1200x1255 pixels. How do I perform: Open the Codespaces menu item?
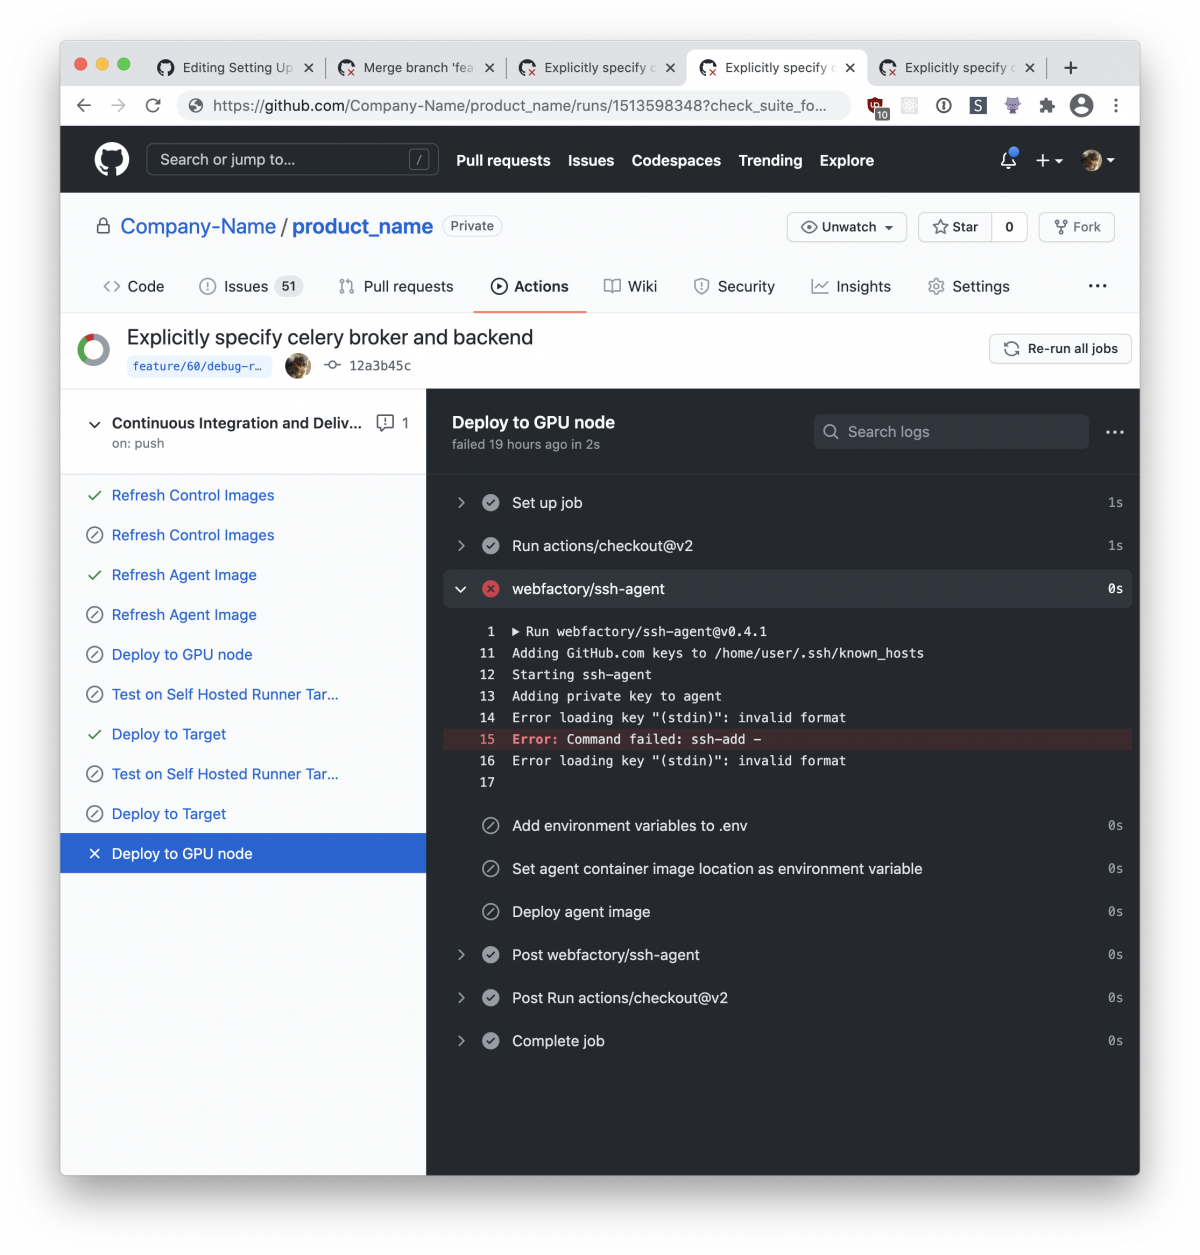click(676, 160)
